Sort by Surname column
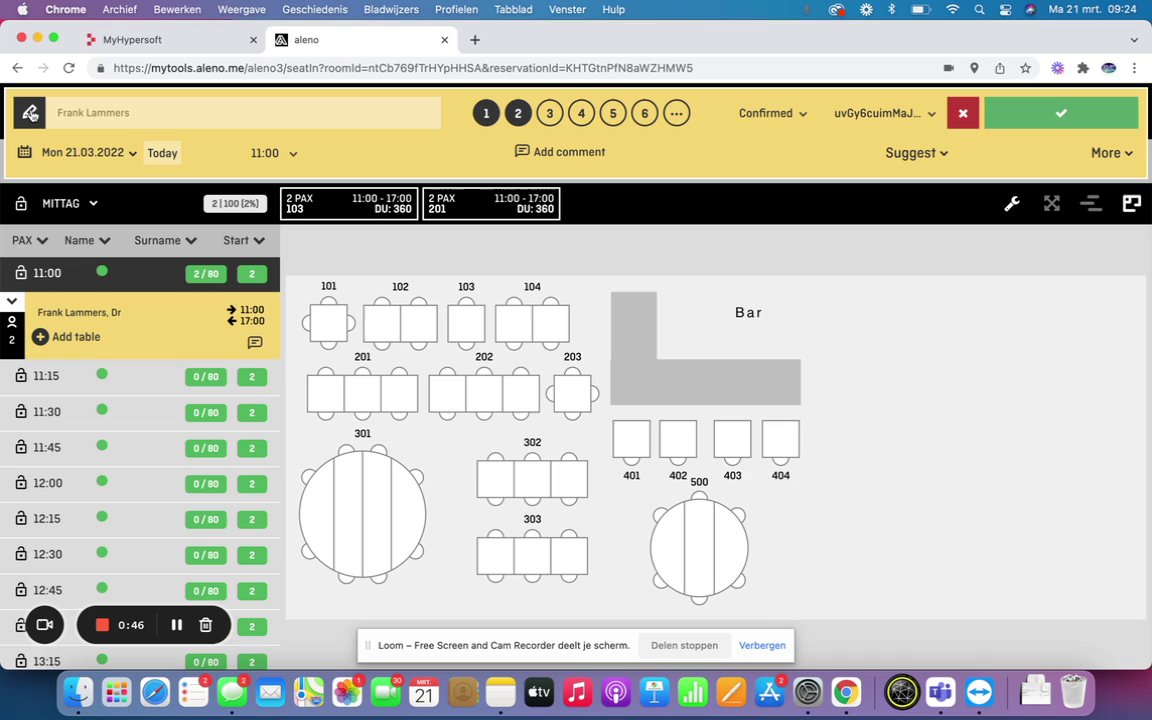The width and height of the screenshot is (1152, 720). pos(165,240)
